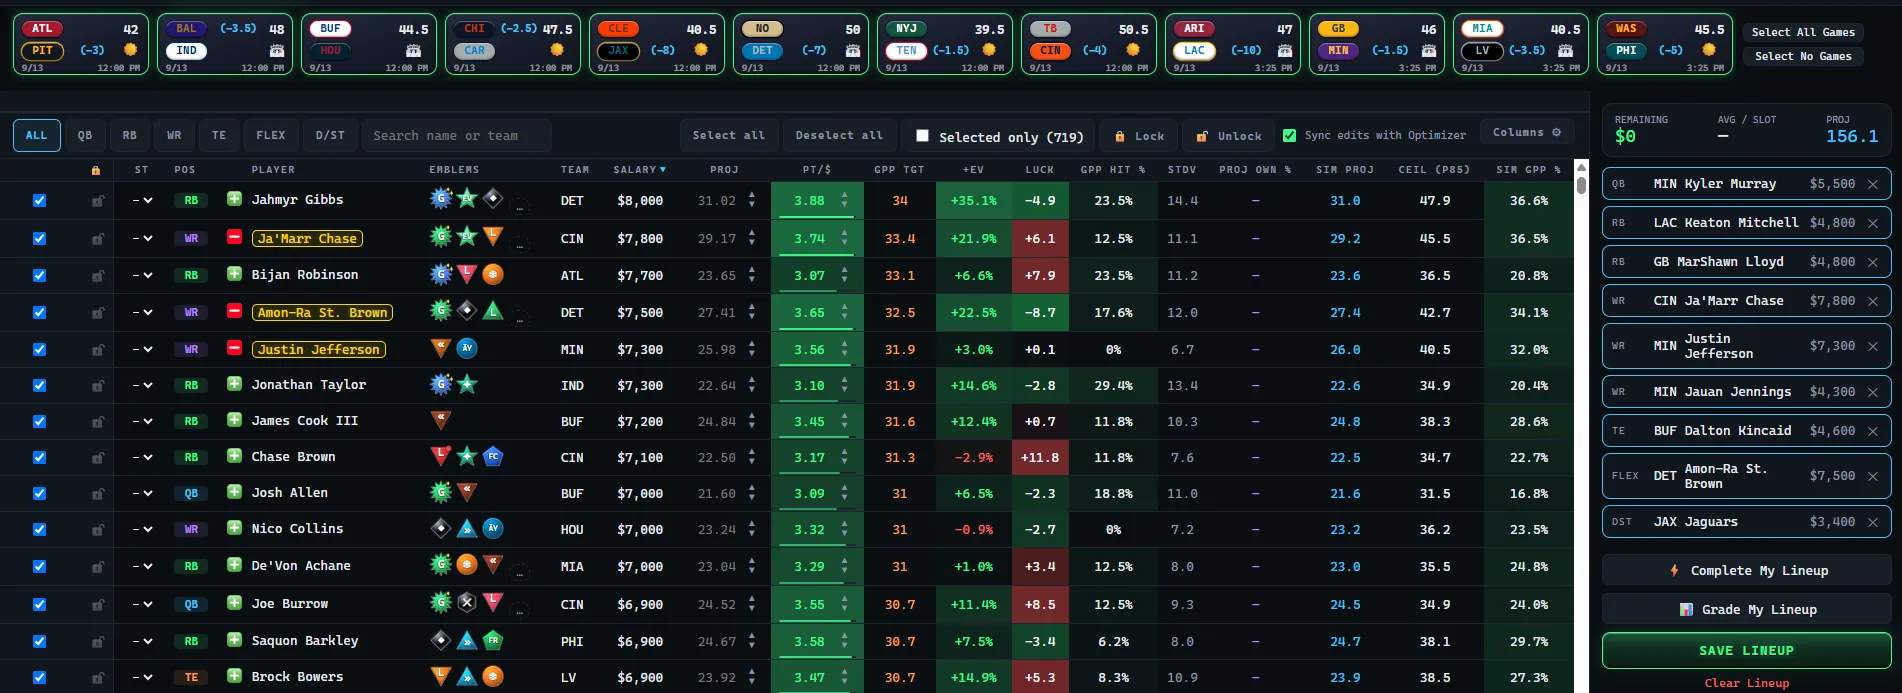The height and width of the screenshot is (693, 1902).
Task: Uncheck Chase Brown row checkbox
Action: [x=39, y=458]
